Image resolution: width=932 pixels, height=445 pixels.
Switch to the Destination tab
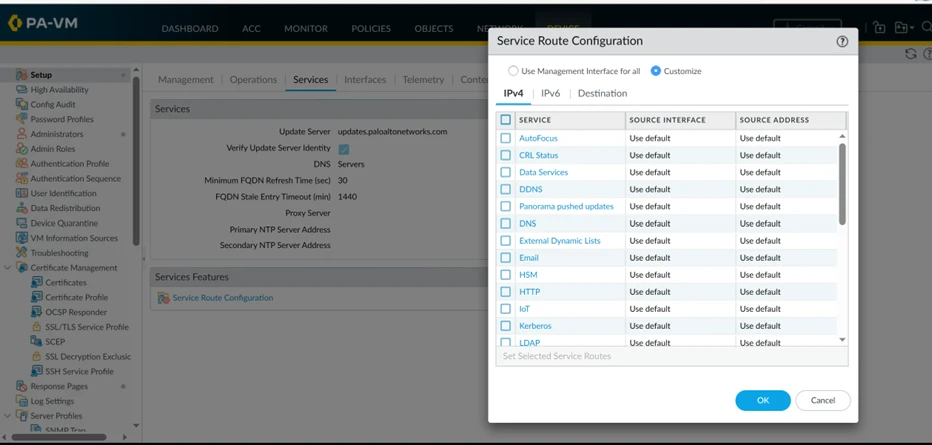coord(602,93)
